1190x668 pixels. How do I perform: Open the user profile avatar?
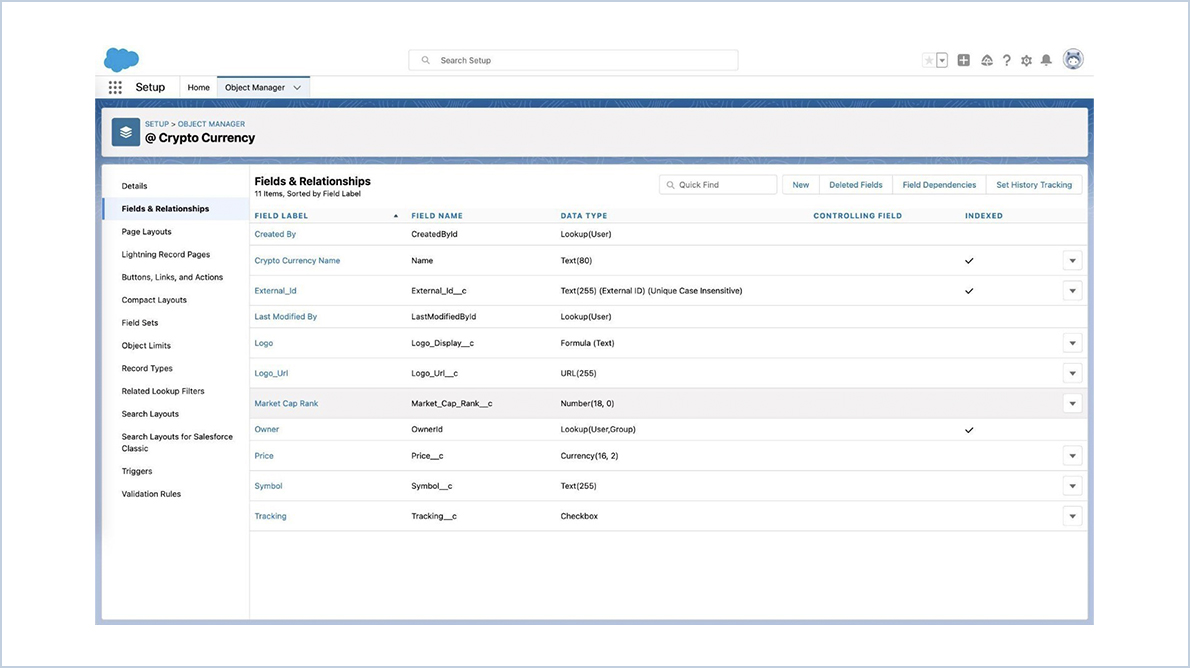[x=1073, y=59]
